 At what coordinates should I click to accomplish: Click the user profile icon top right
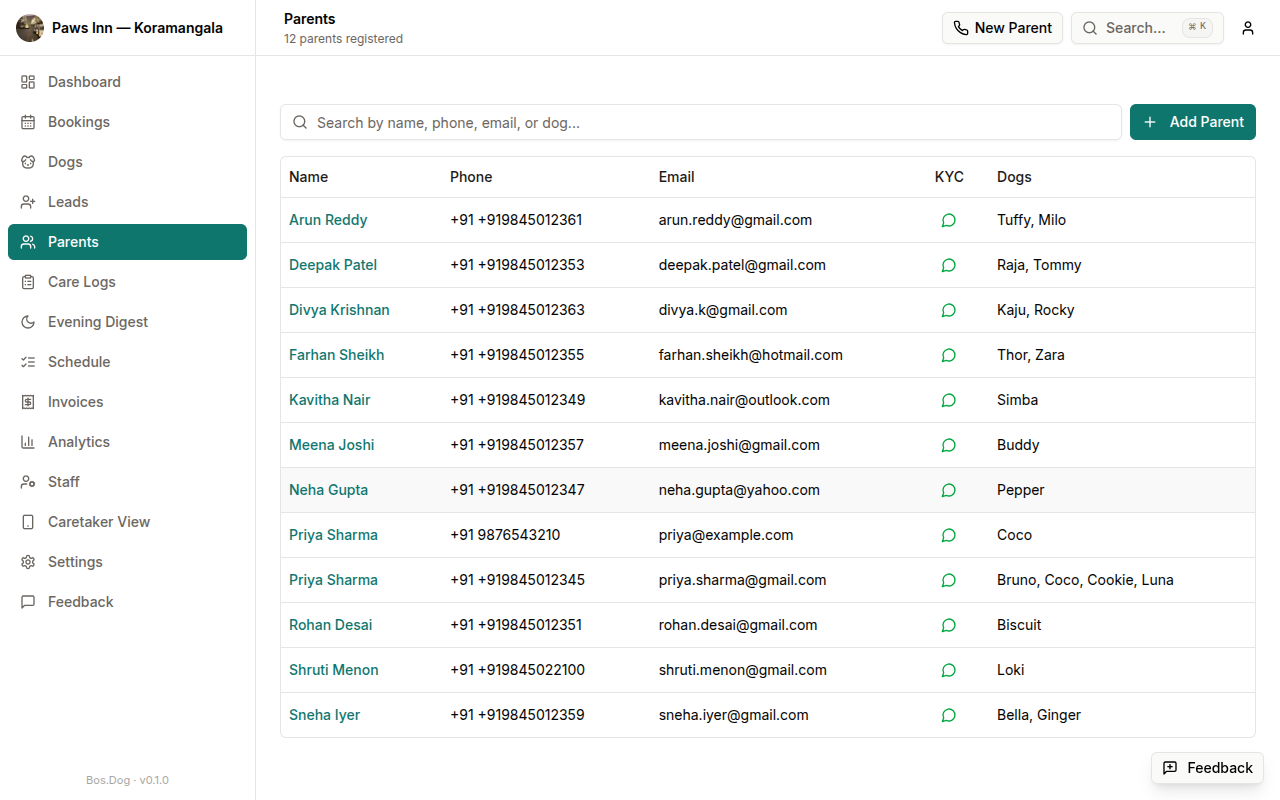1247,27
